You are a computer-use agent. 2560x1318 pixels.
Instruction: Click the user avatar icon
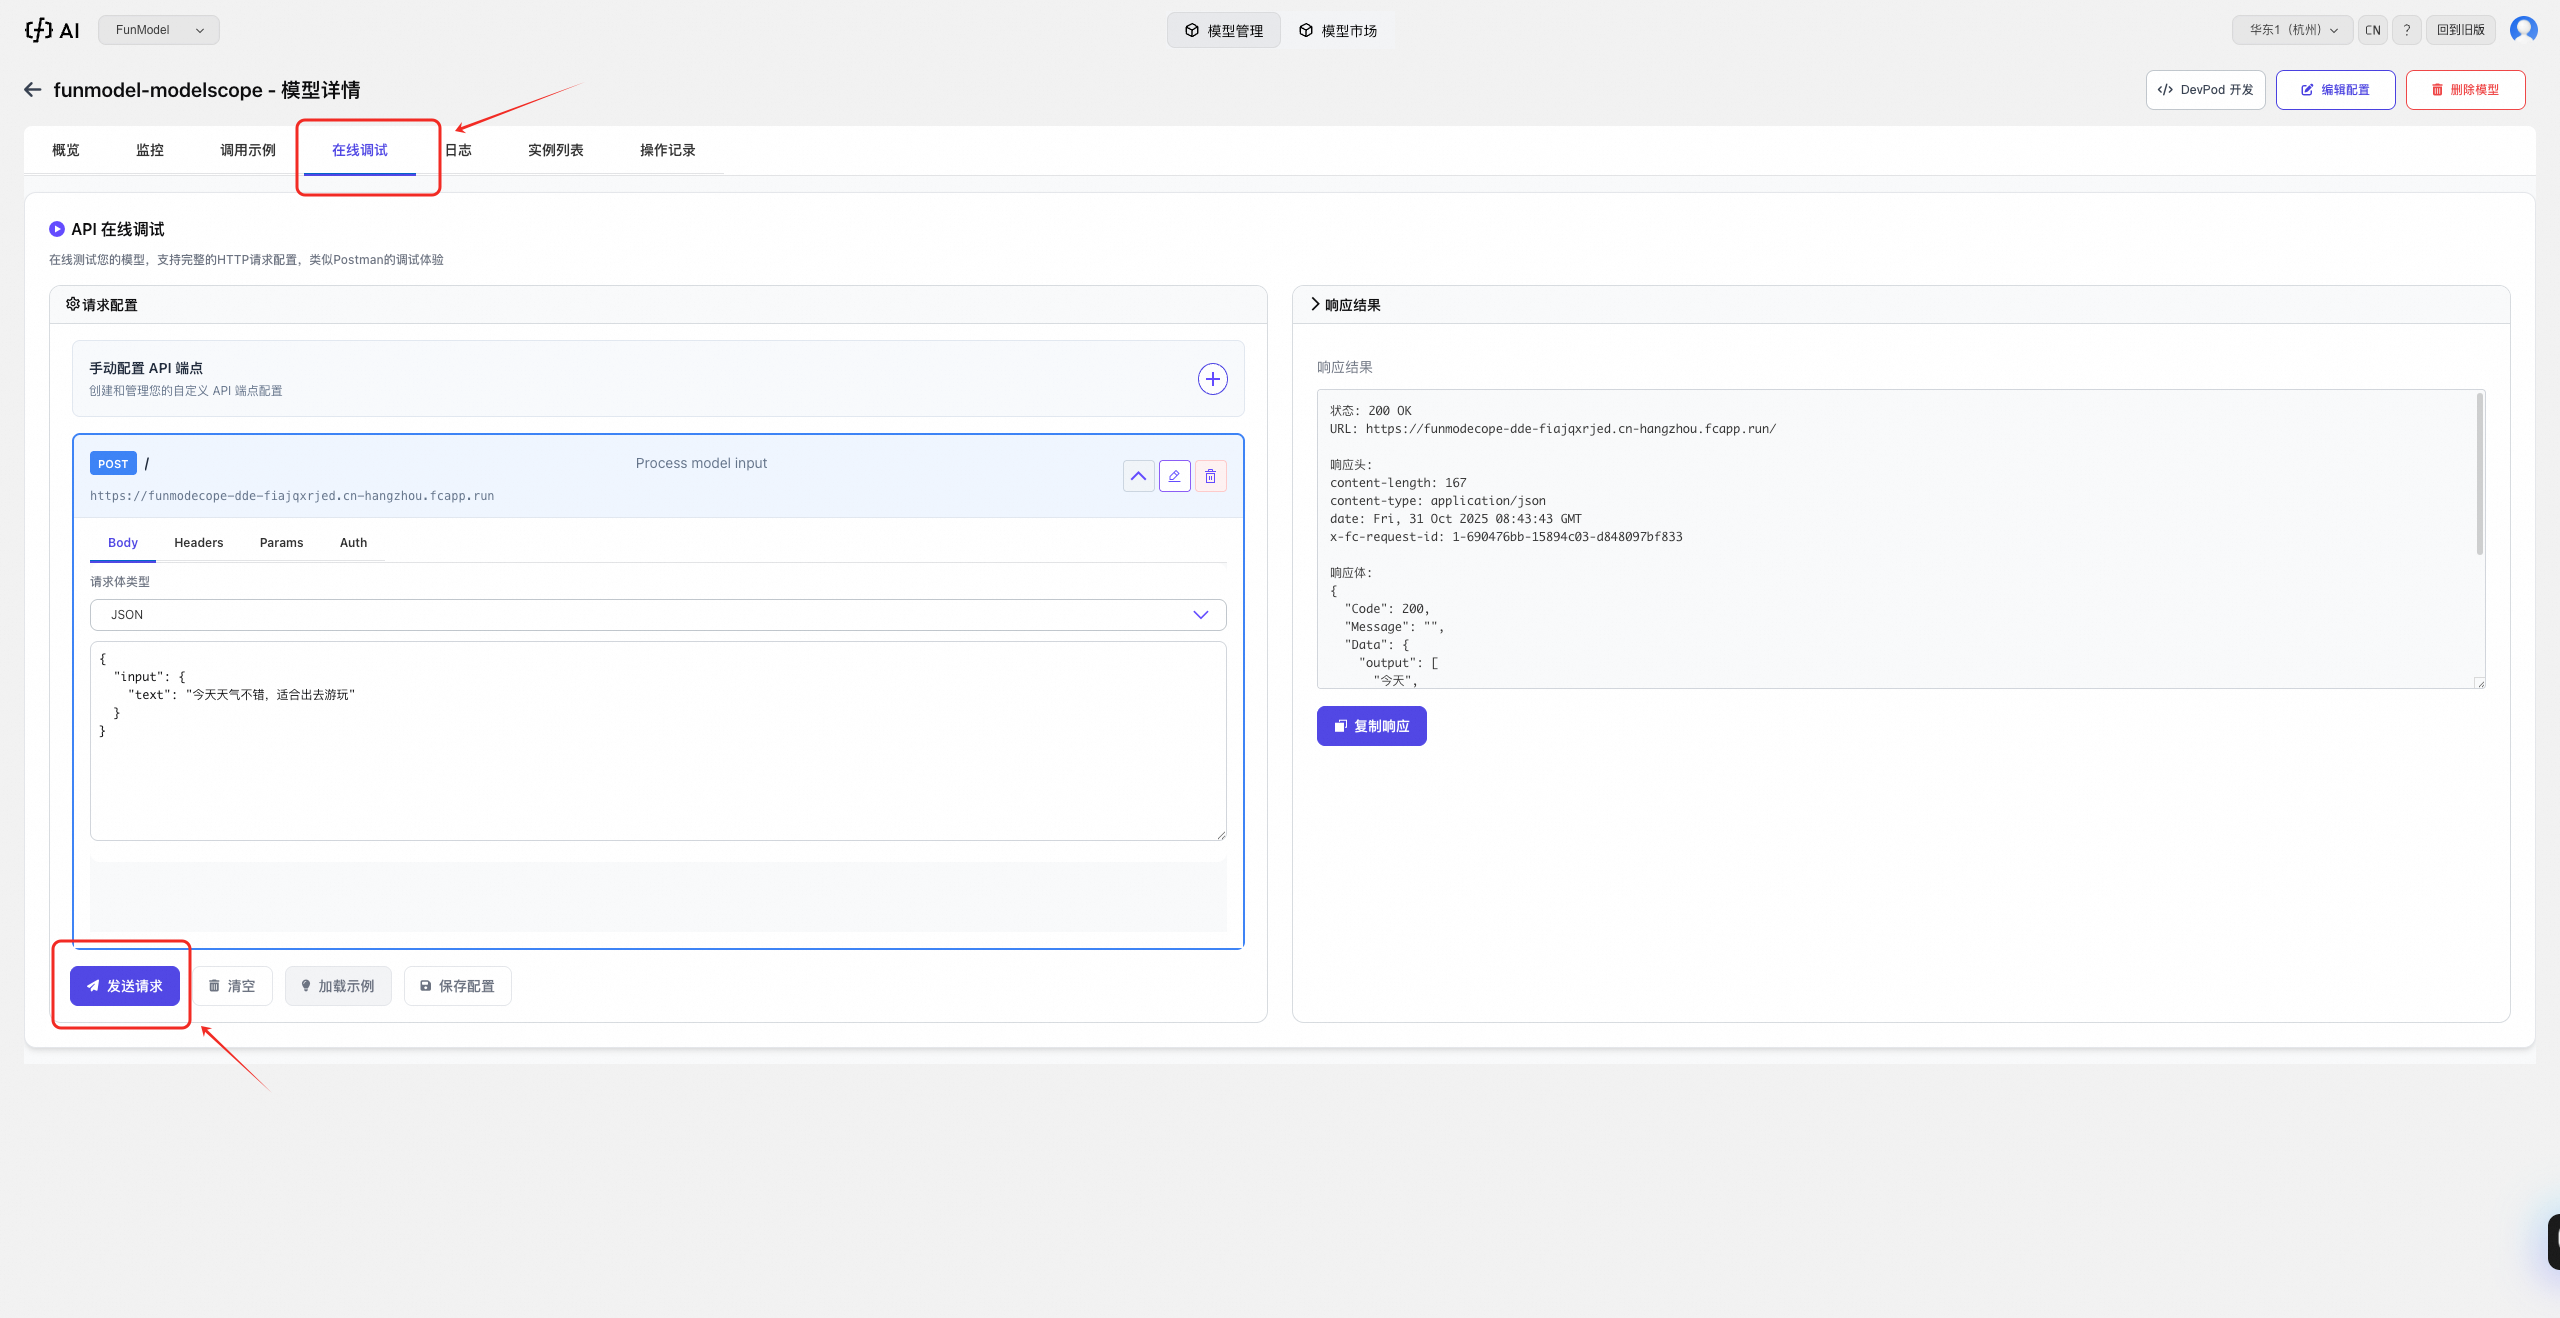pos(2523,30)
